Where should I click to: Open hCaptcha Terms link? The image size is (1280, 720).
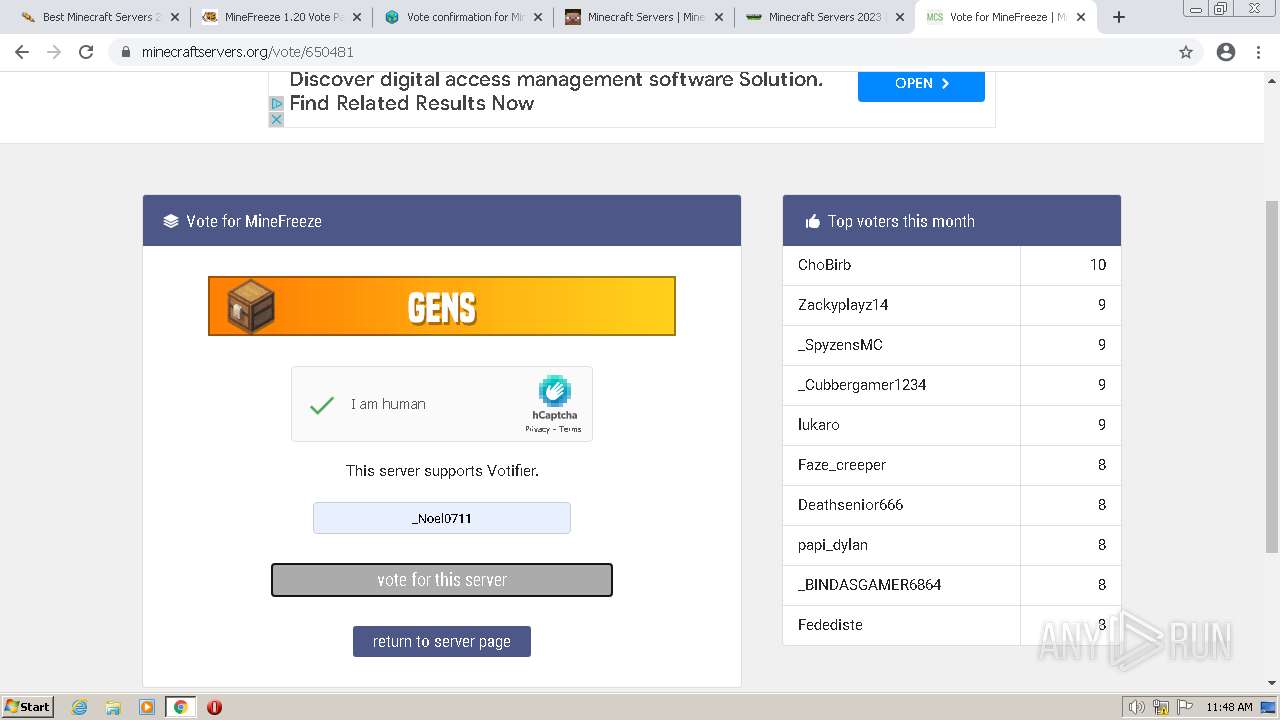pyautogui.click(x=570, y=429)
